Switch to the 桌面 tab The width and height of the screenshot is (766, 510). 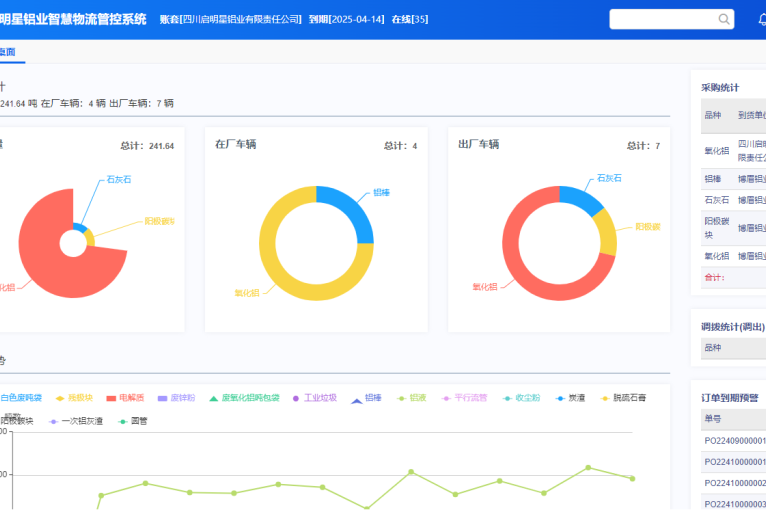click(8, 52)
